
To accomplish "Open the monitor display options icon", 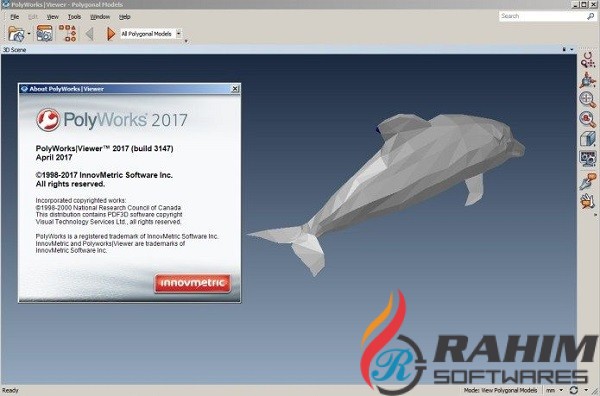I will click(588, 158).
